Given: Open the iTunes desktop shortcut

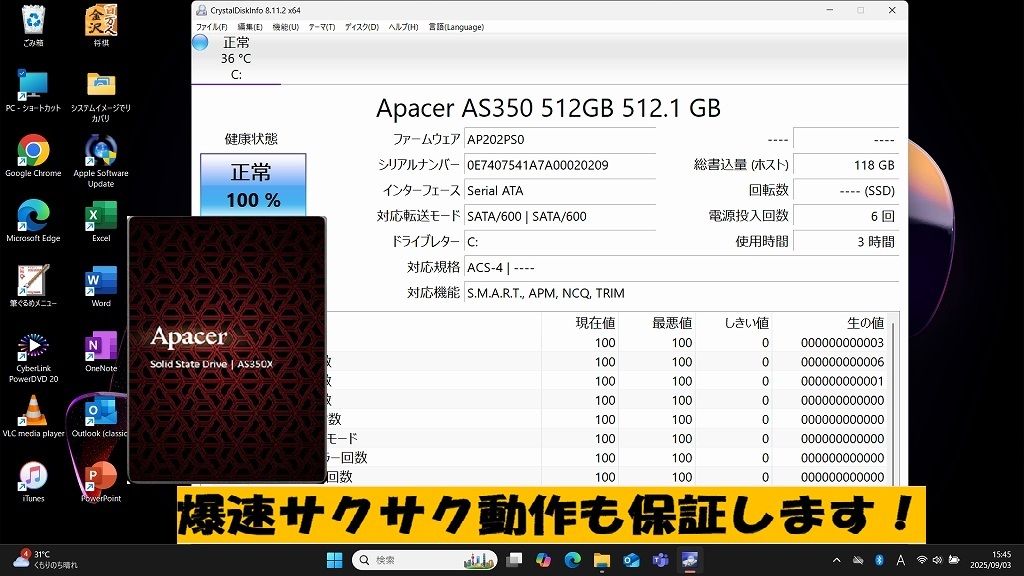Looking at the screenshot, I should point(33,482).
